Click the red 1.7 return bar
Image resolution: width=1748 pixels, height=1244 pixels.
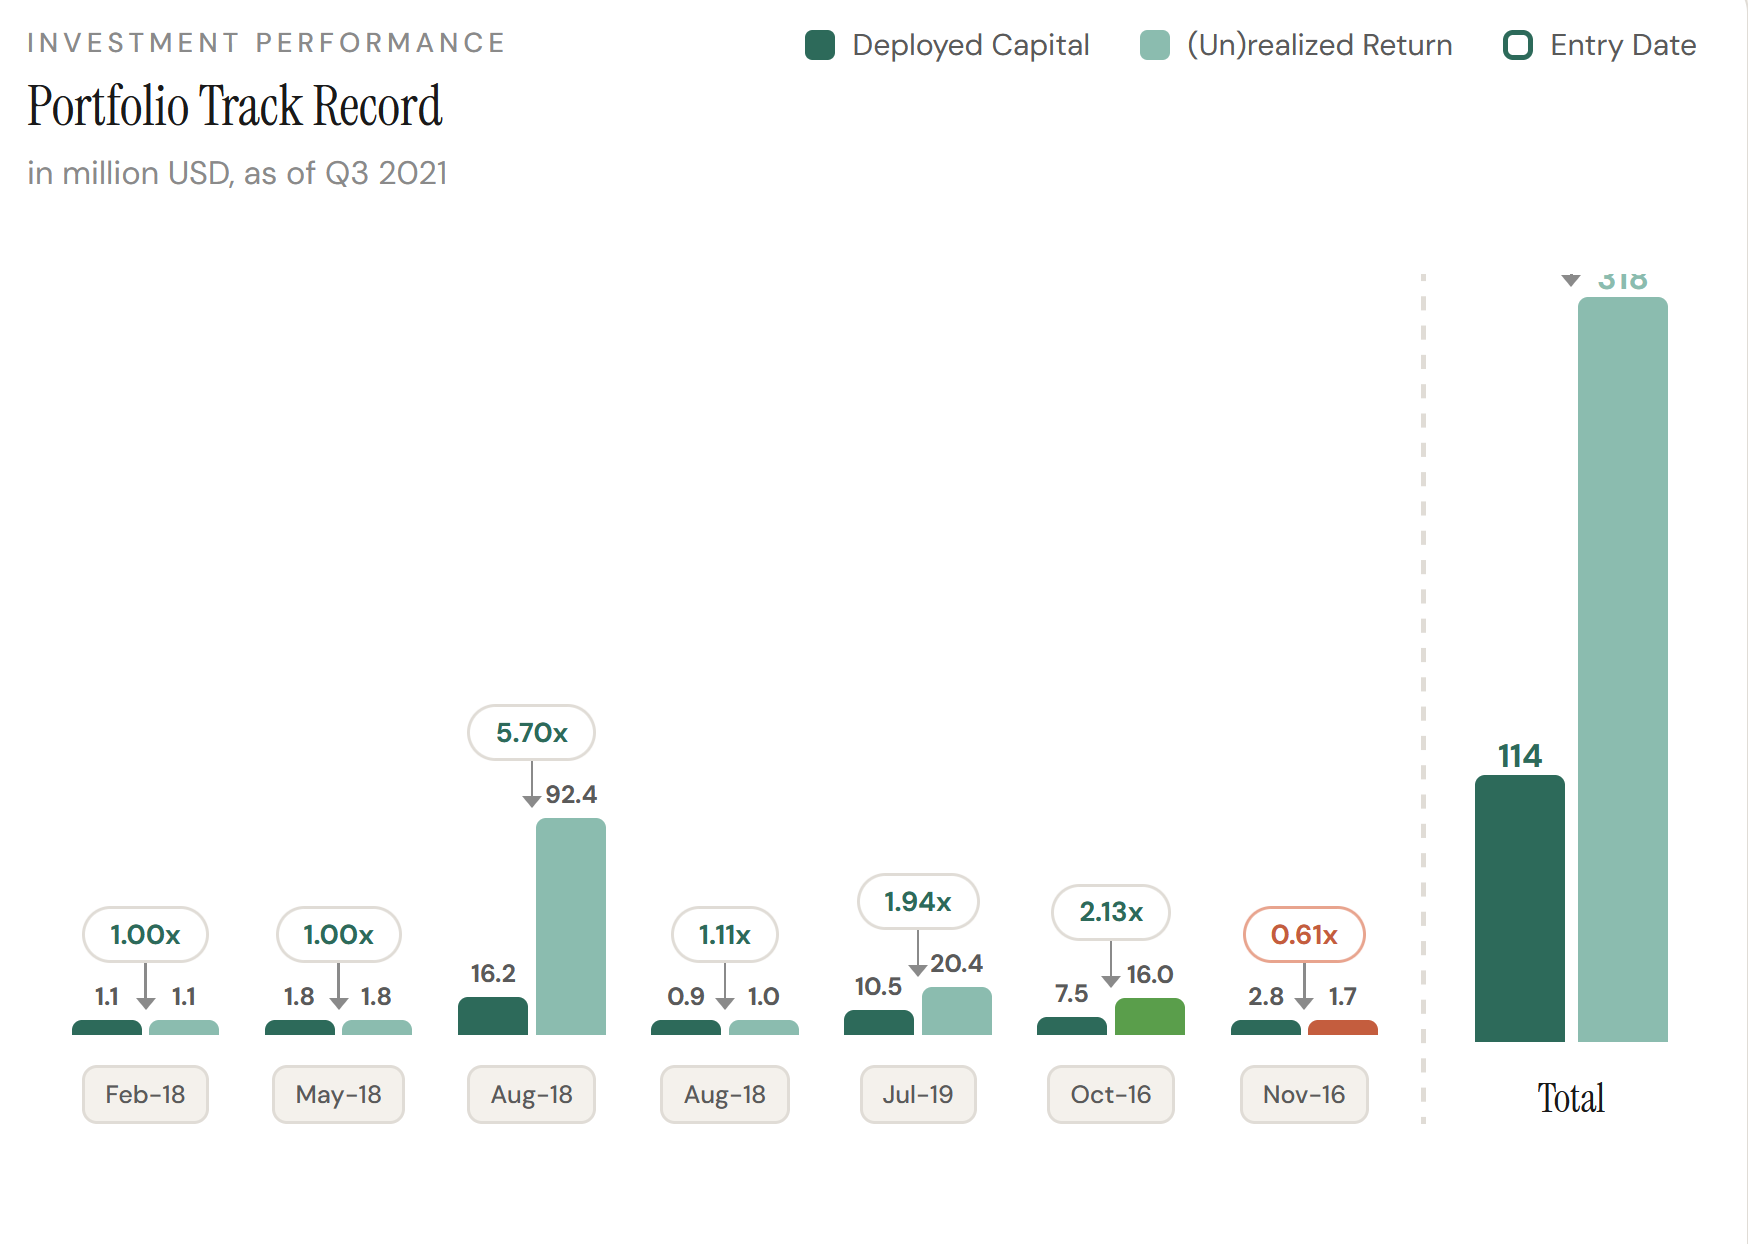tap(1342, 1028)
